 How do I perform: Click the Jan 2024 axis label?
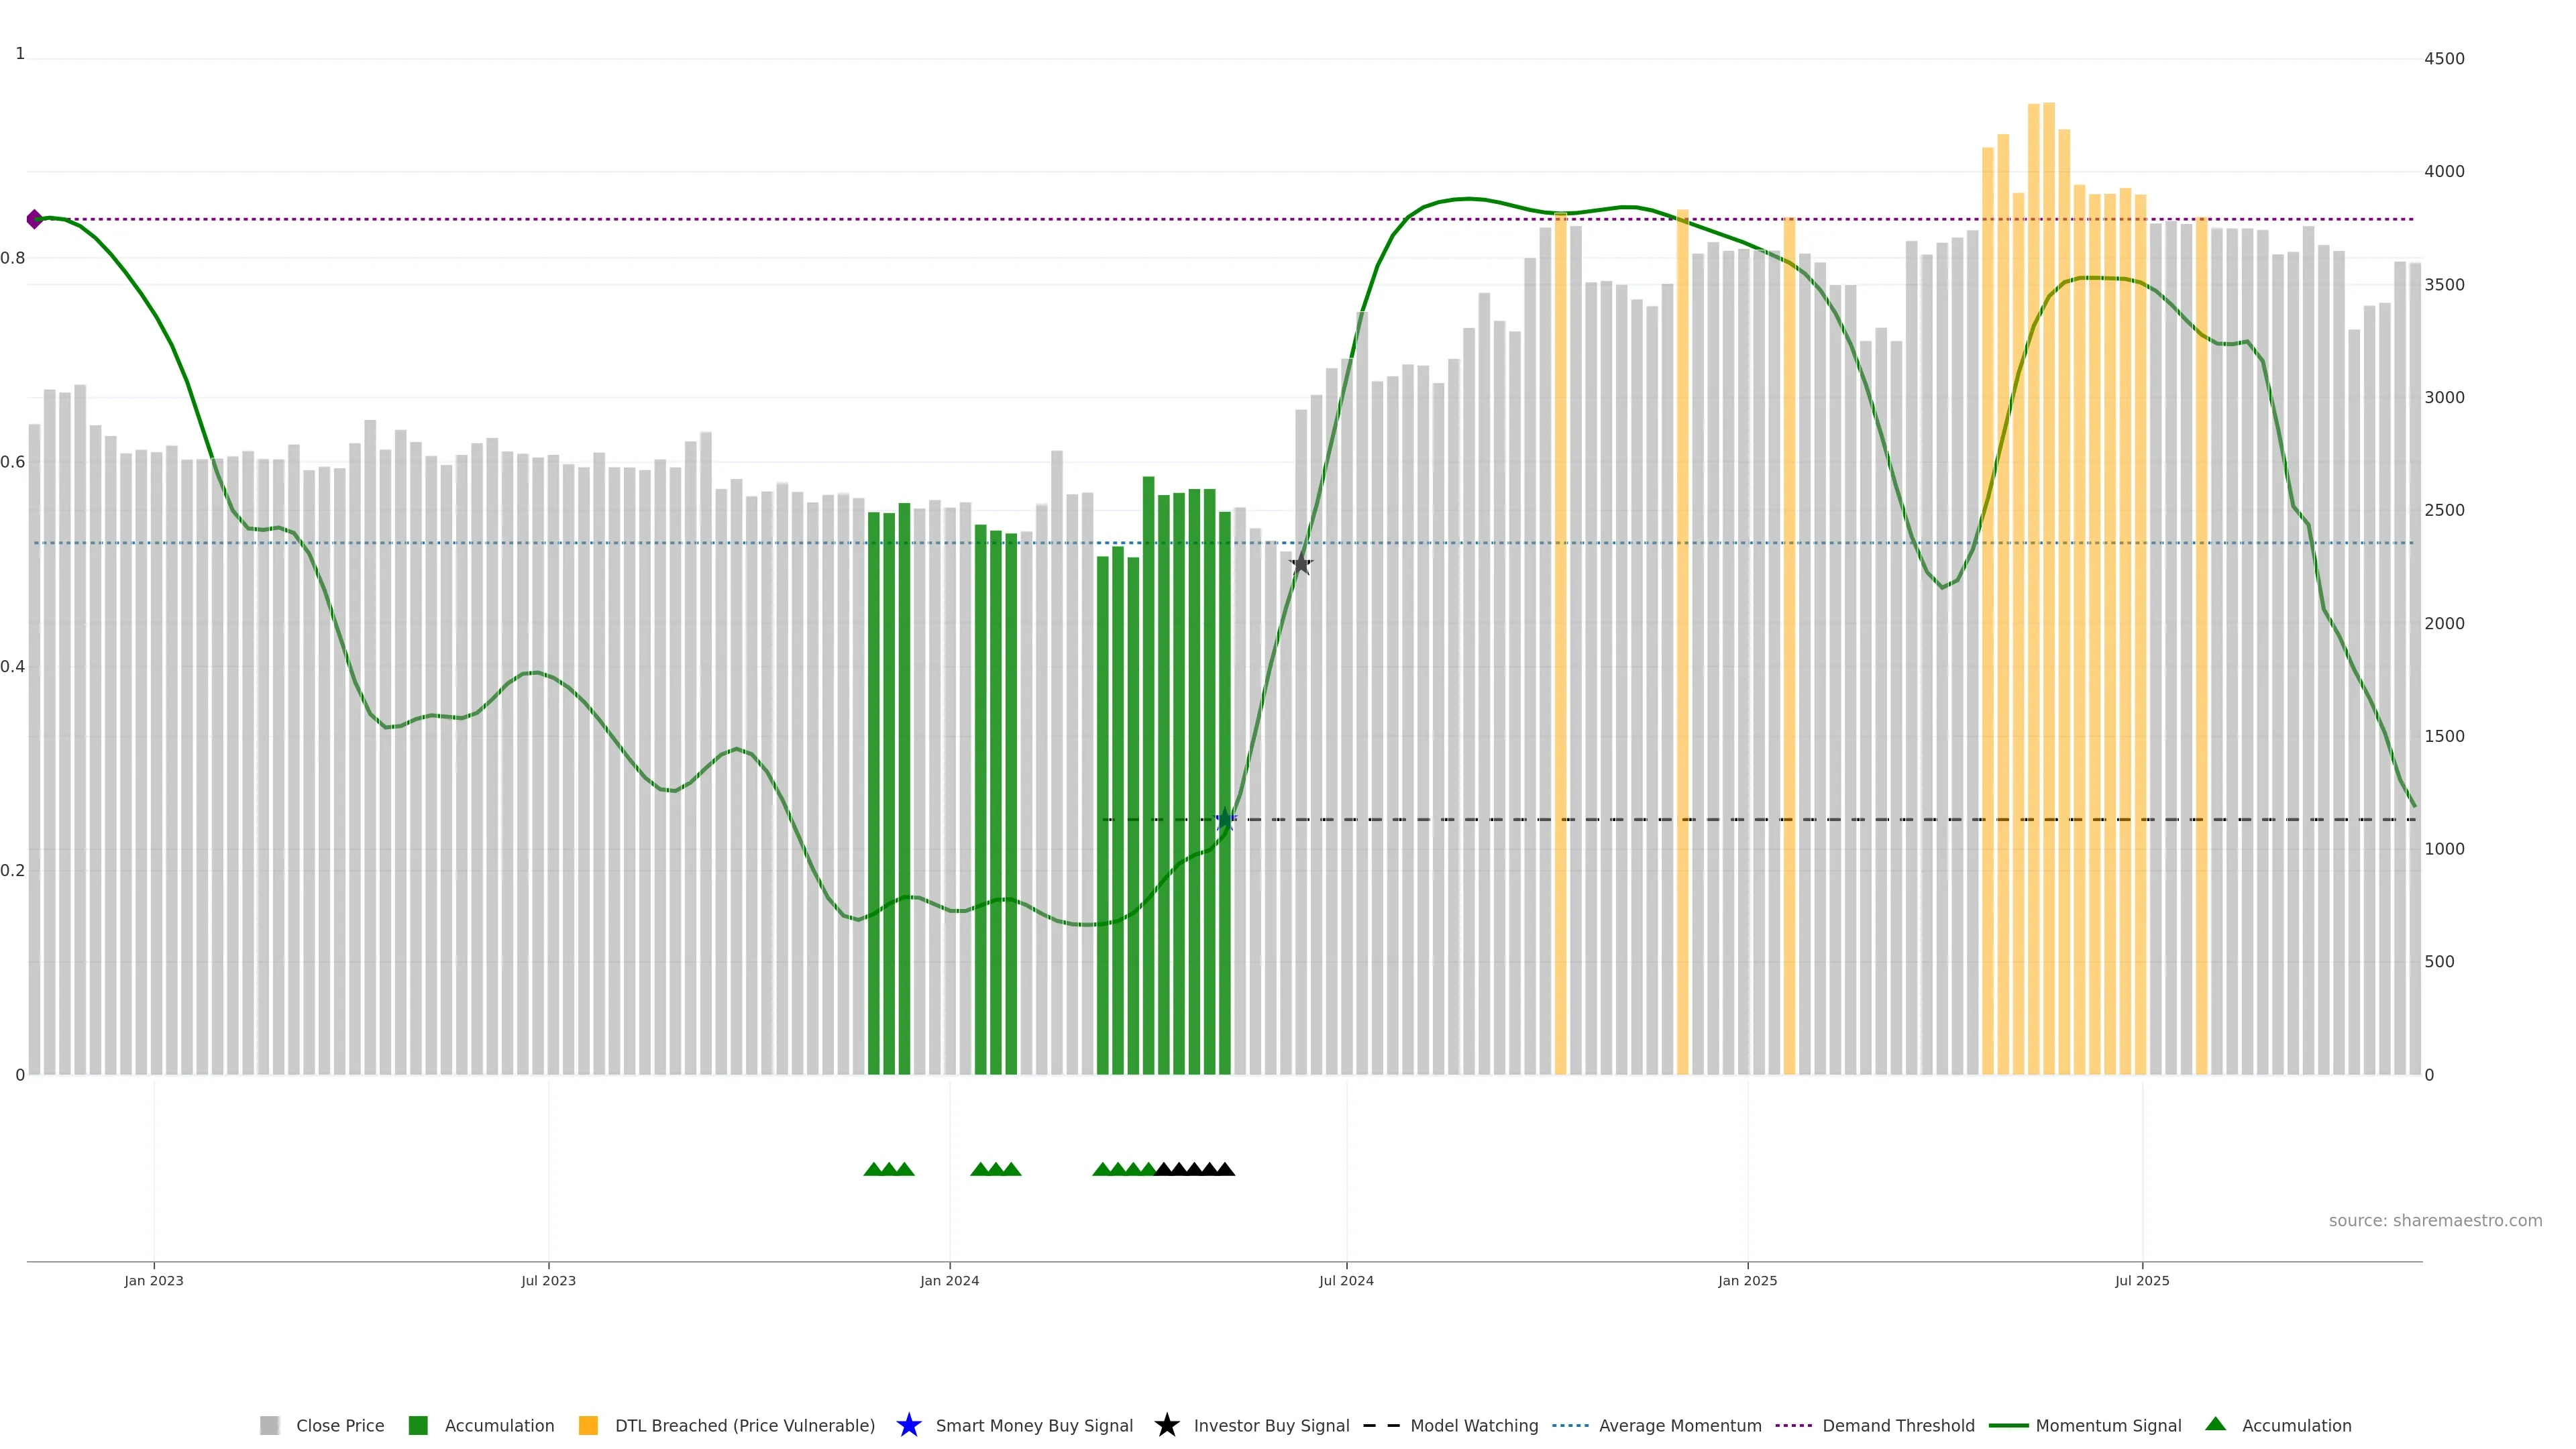coord(949,1280)
